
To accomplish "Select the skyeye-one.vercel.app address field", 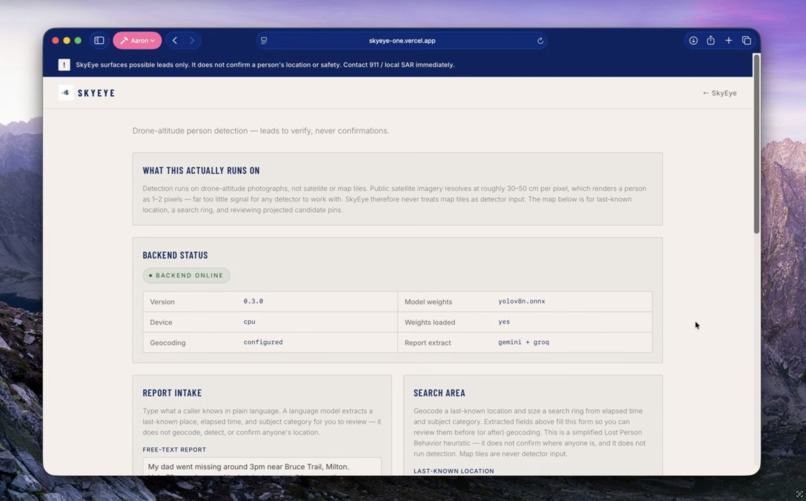I will click(x=402, y=41).
